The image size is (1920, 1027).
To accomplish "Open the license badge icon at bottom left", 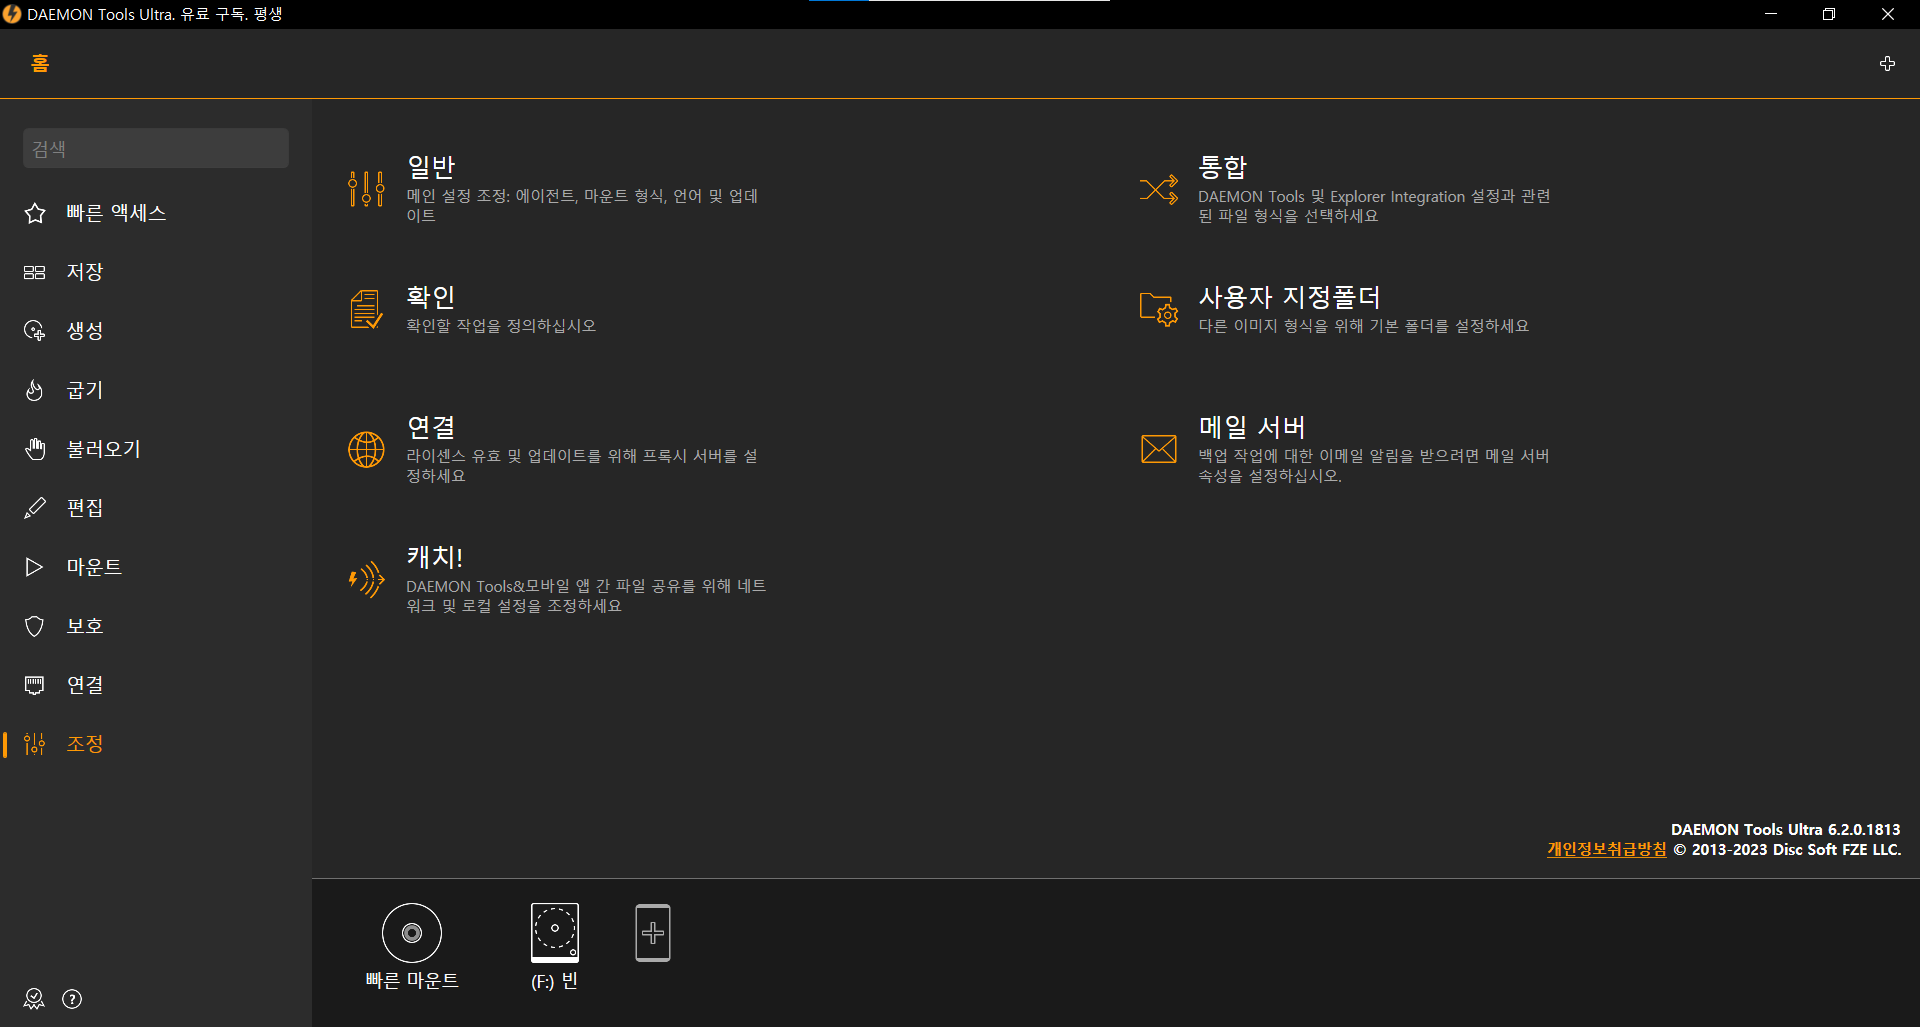I will [34, 999].
